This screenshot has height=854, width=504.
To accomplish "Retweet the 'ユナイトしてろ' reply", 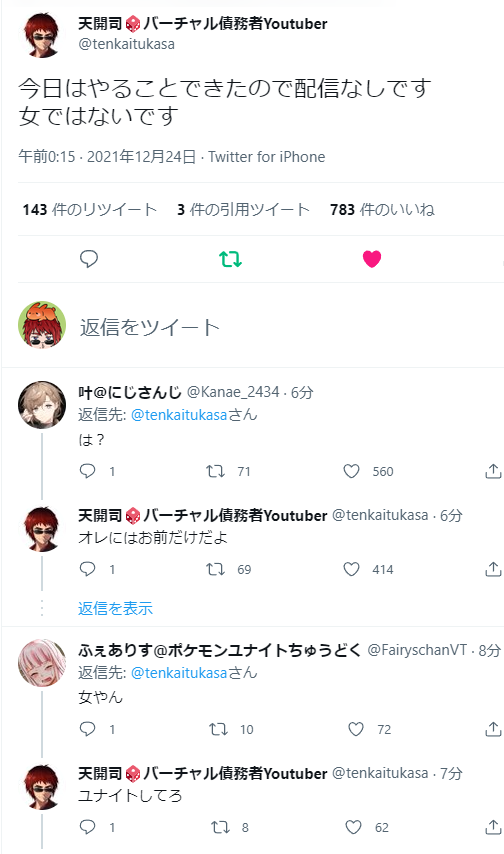I will (221, 827).
